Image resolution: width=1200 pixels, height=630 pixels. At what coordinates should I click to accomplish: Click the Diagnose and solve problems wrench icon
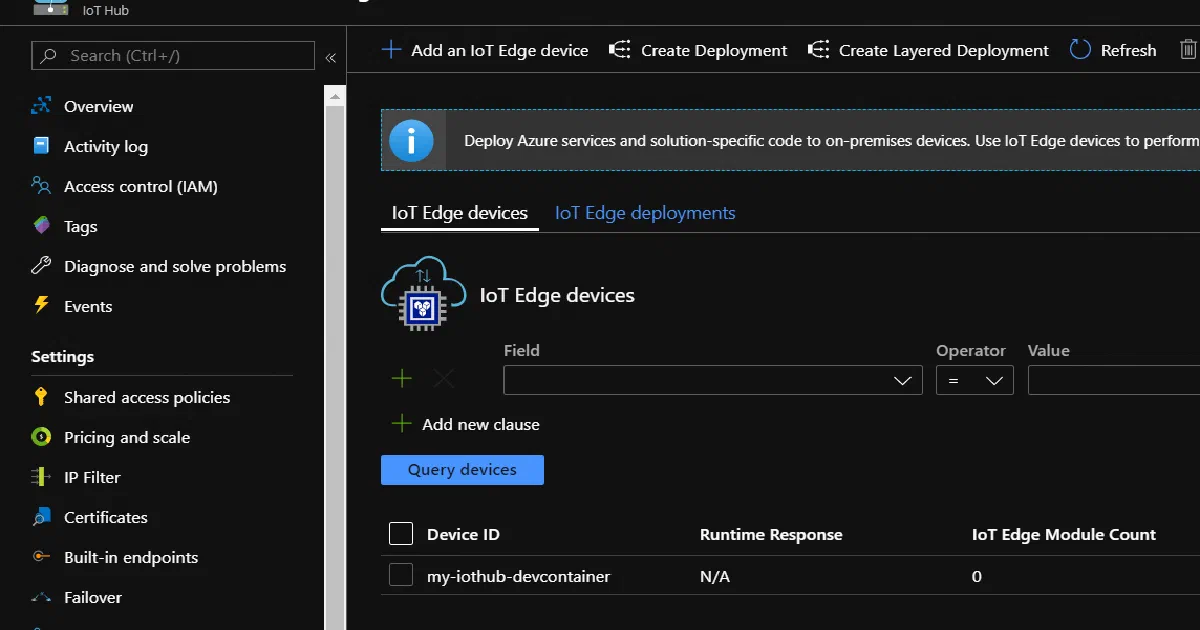pos(41,266)
